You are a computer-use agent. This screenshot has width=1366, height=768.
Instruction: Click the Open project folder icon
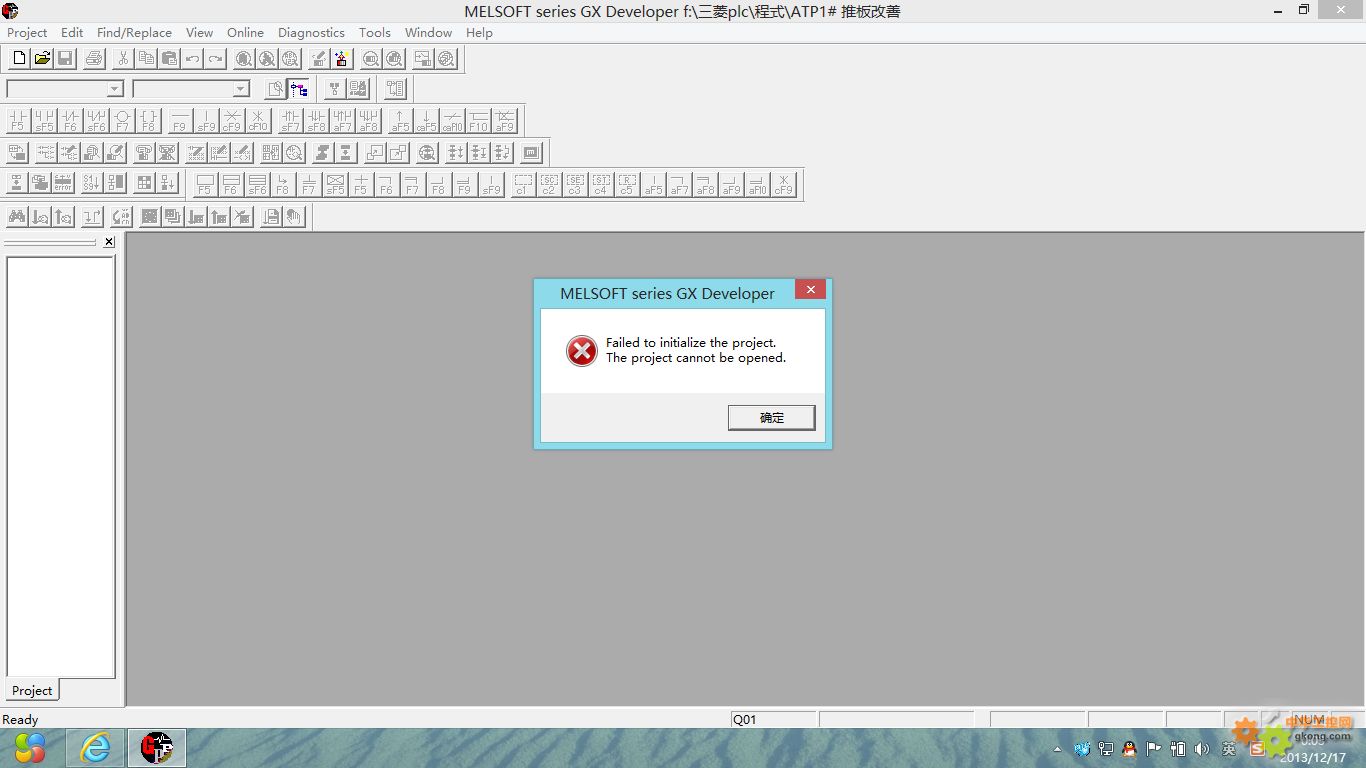(x=42, y=59)
